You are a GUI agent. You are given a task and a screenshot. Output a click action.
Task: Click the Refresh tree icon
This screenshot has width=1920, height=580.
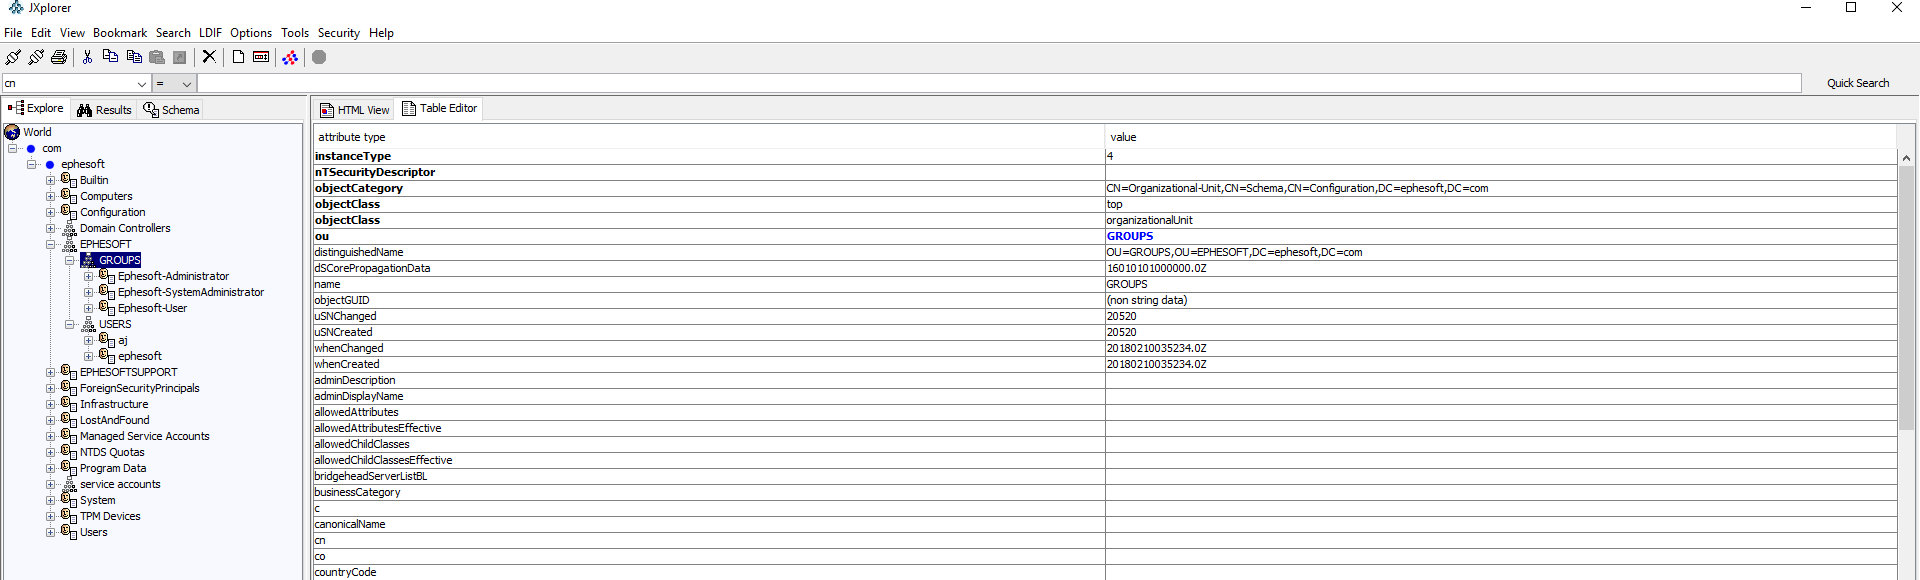(x=290, y=57)
